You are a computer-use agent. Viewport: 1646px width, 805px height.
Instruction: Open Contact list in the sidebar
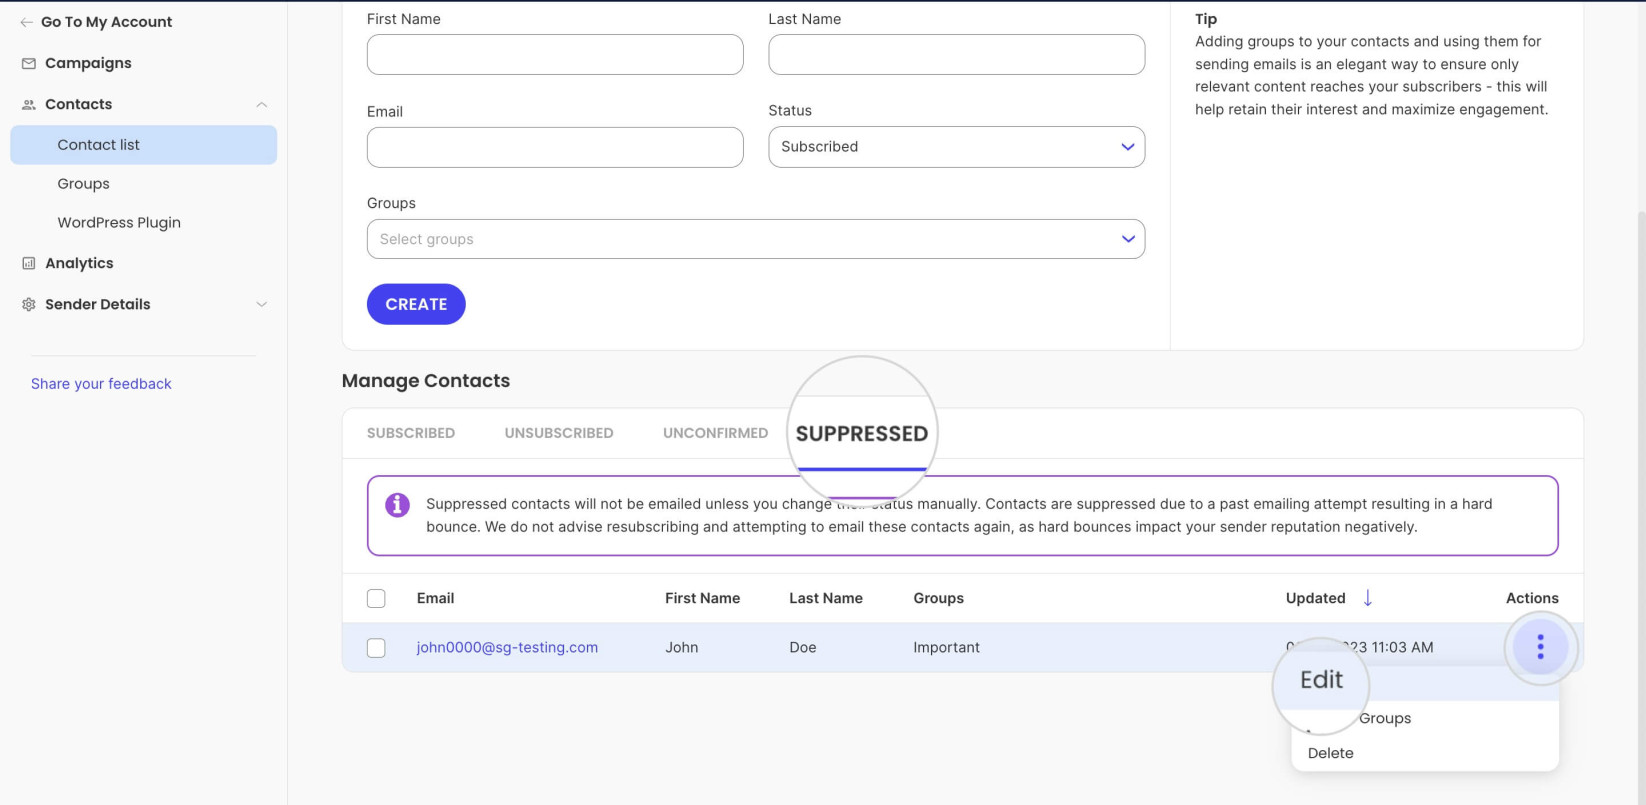143,145
